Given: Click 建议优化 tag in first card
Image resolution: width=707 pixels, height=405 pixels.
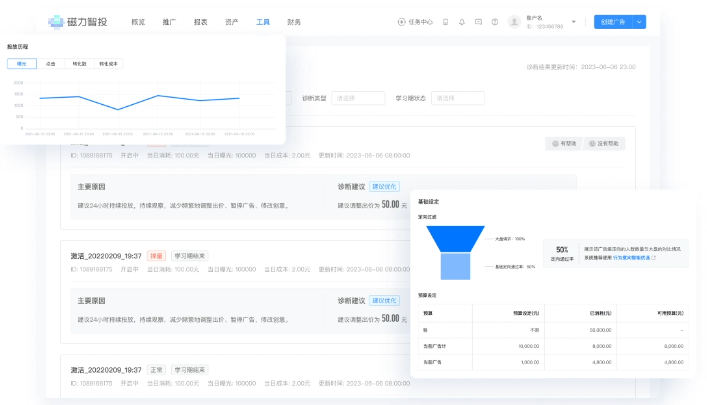Looking at the screenshot, I should click(384, 186).
